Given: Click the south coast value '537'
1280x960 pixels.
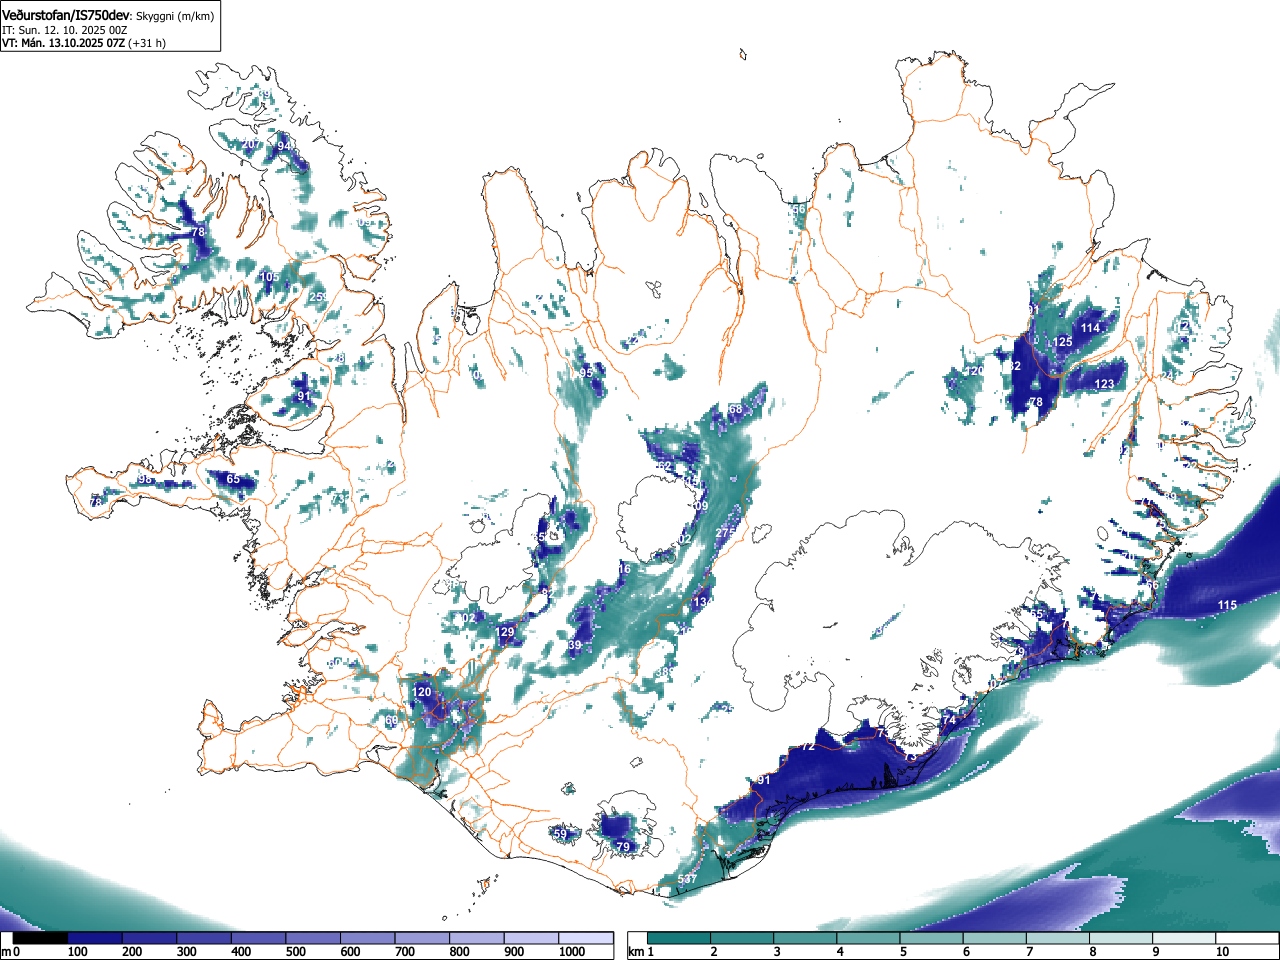Looking at the screenshot, I should coord(687,880).
